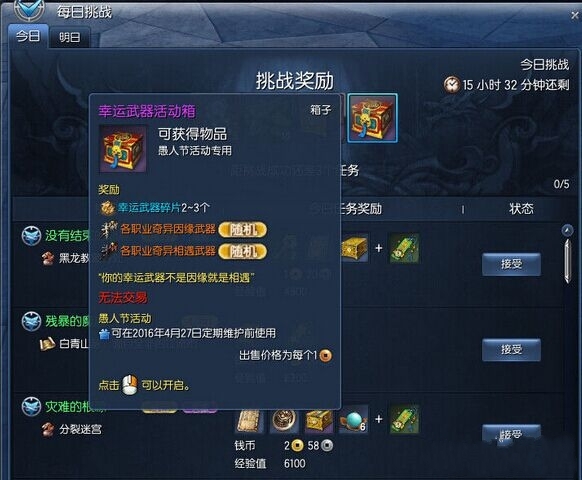Image resolution: width=582 pixels, height=480 pixels.
Task: Click the golden chest reward in first quest row
Action: point(354,248)
